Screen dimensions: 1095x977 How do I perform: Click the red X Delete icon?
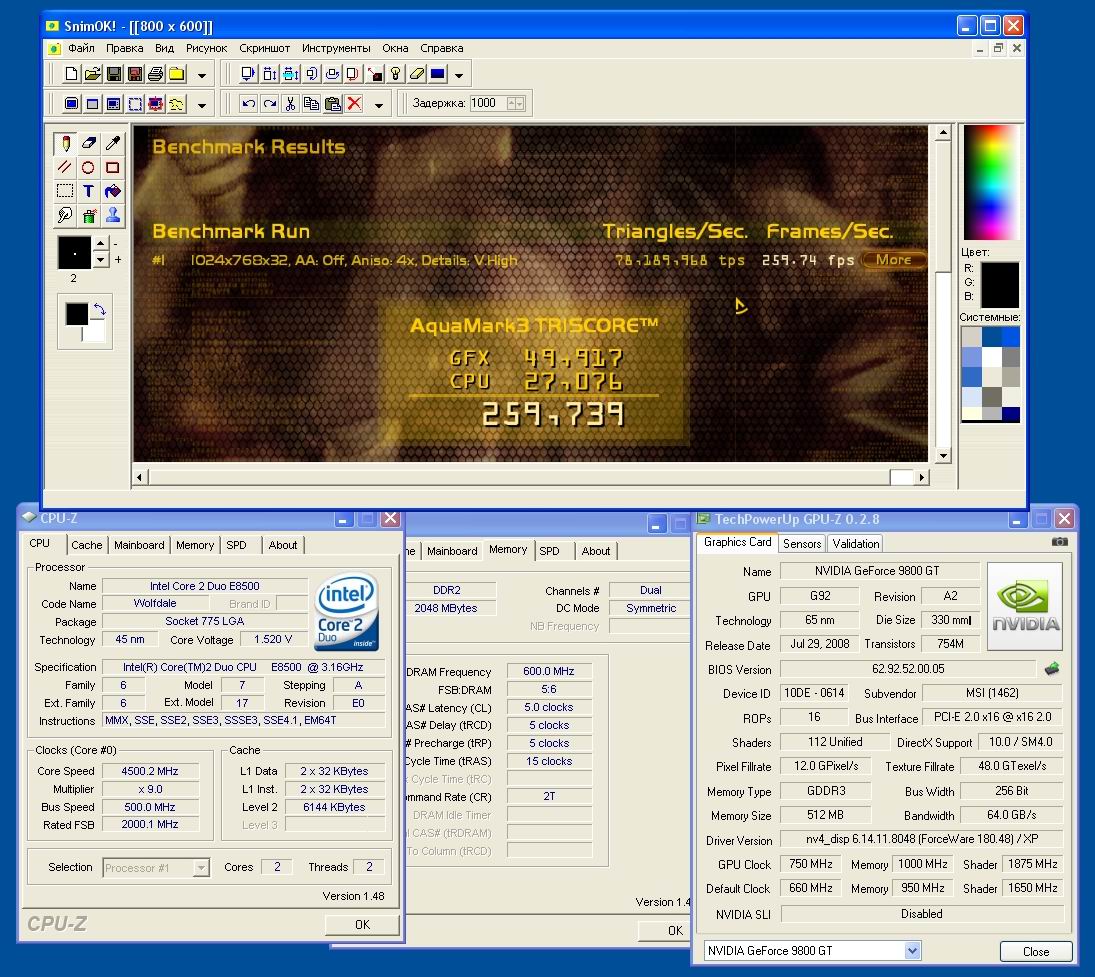tap(354, 104)
